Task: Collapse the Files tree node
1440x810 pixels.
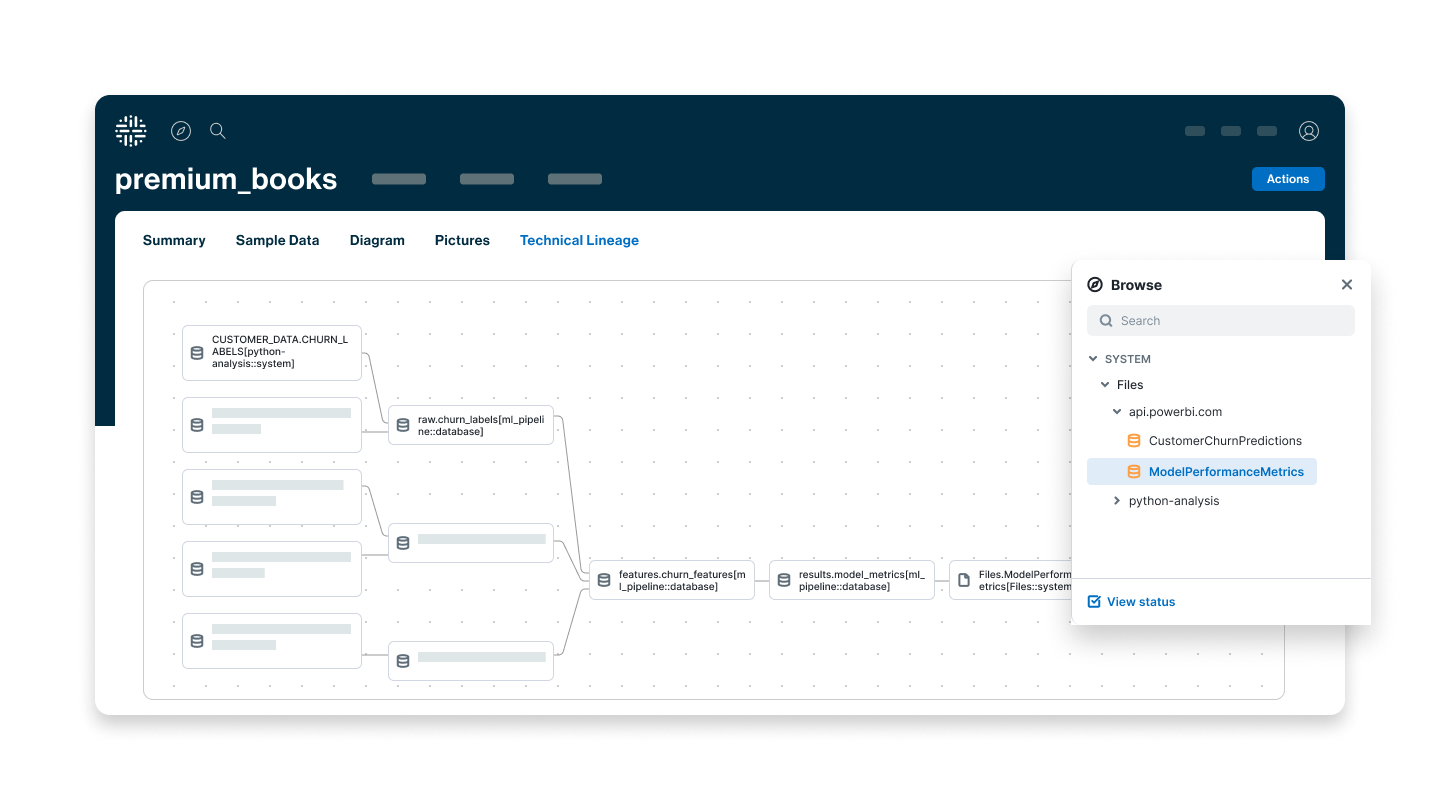Action: 1105,385
